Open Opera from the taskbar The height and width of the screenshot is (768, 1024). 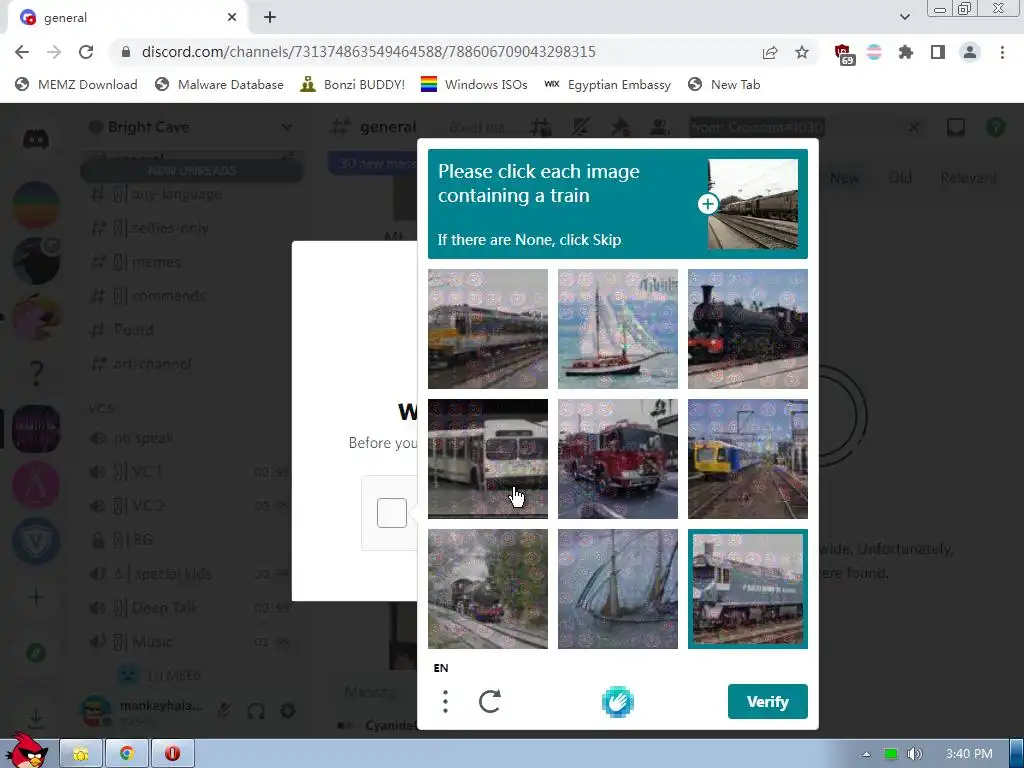click(172, 753)
